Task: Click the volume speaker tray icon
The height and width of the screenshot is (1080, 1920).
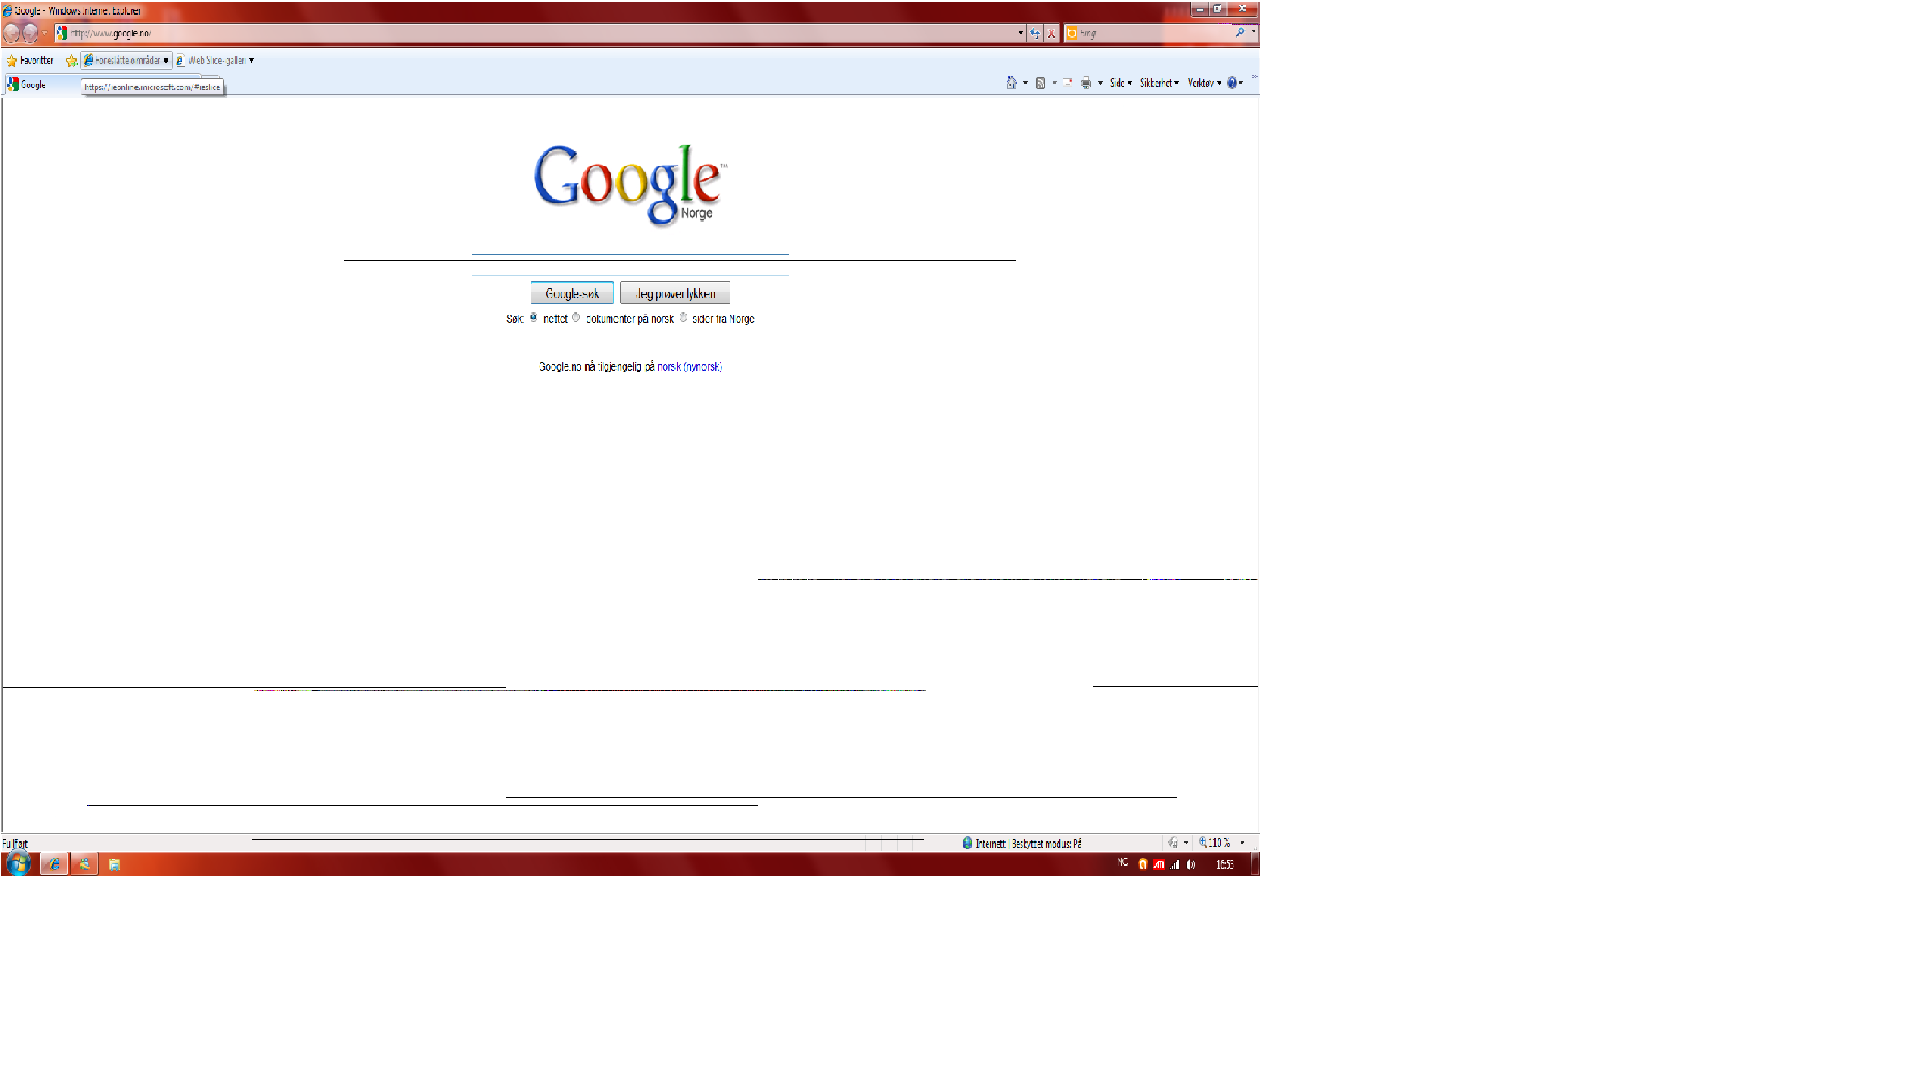Action: tap(1191, 865)
